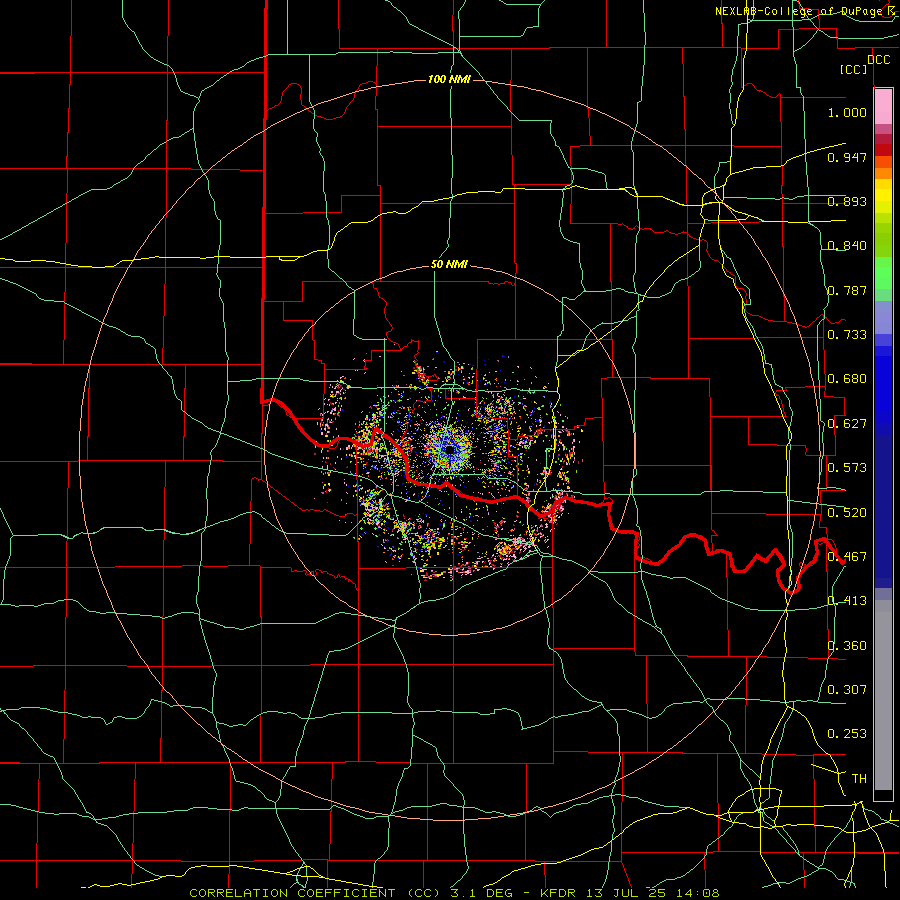Click the 0.413 scale value
Image resolution: width=900 pixels, height=900 pixels.
coord(847,601)
